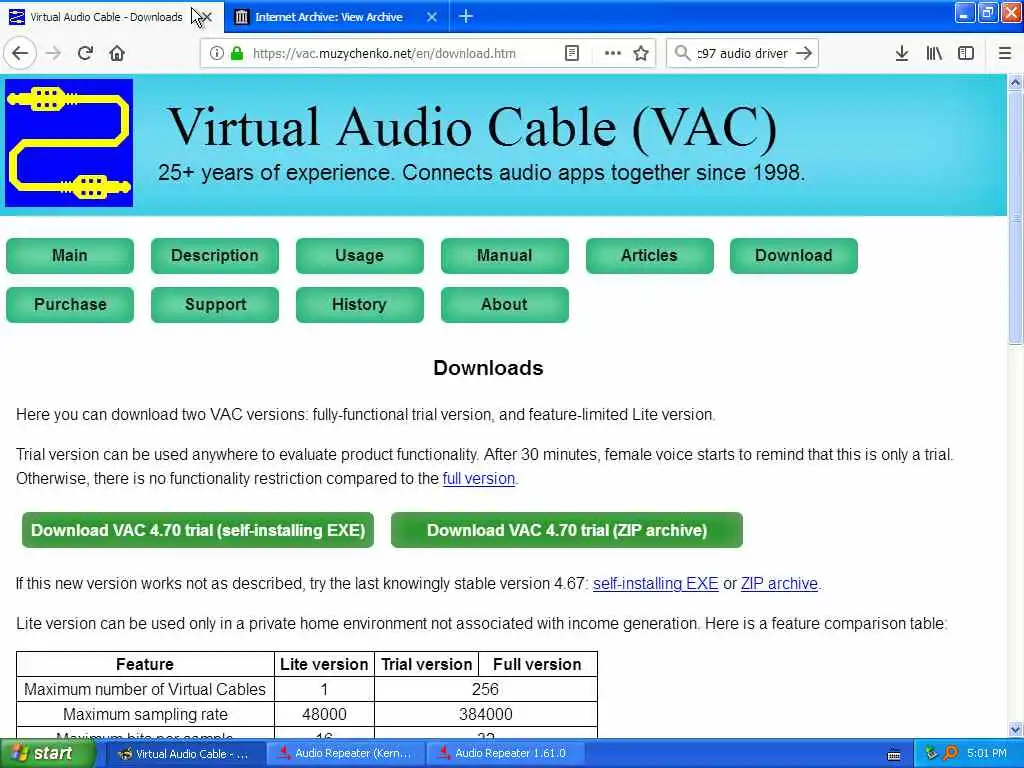1024x768 pixels.
Task: Follow the full version link
Action: [479, 479]
